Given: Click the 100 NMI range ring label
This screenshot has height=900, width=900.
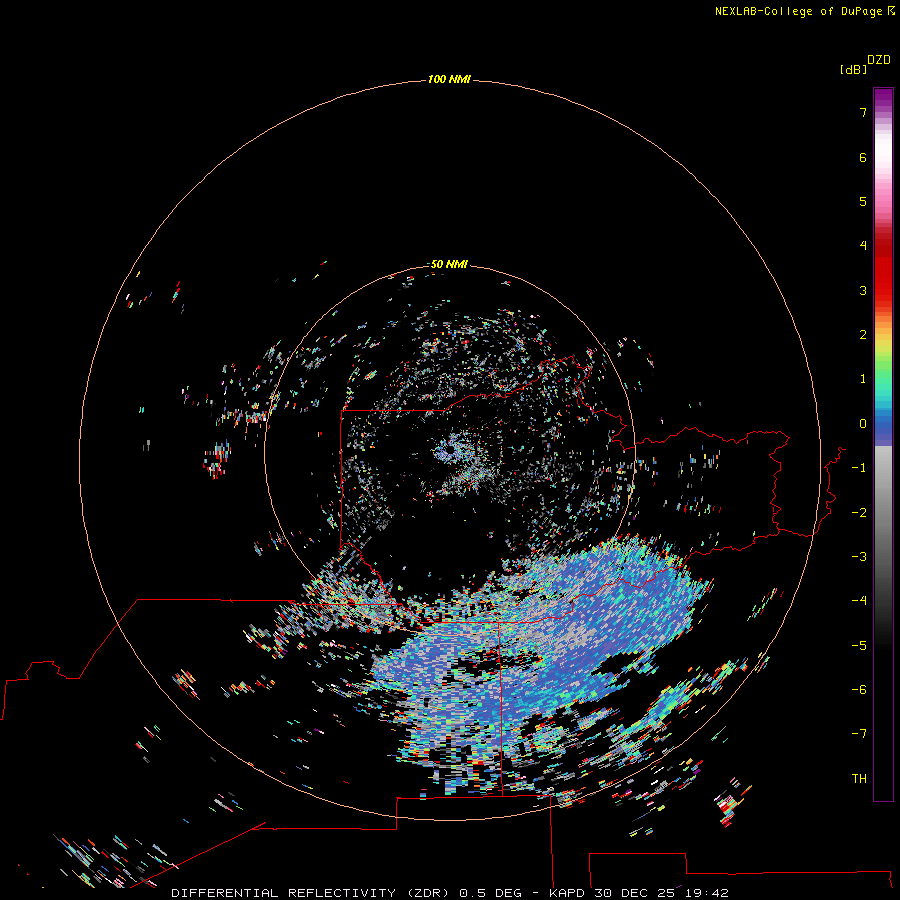Looking at the screenshot, I should point(449,79).
